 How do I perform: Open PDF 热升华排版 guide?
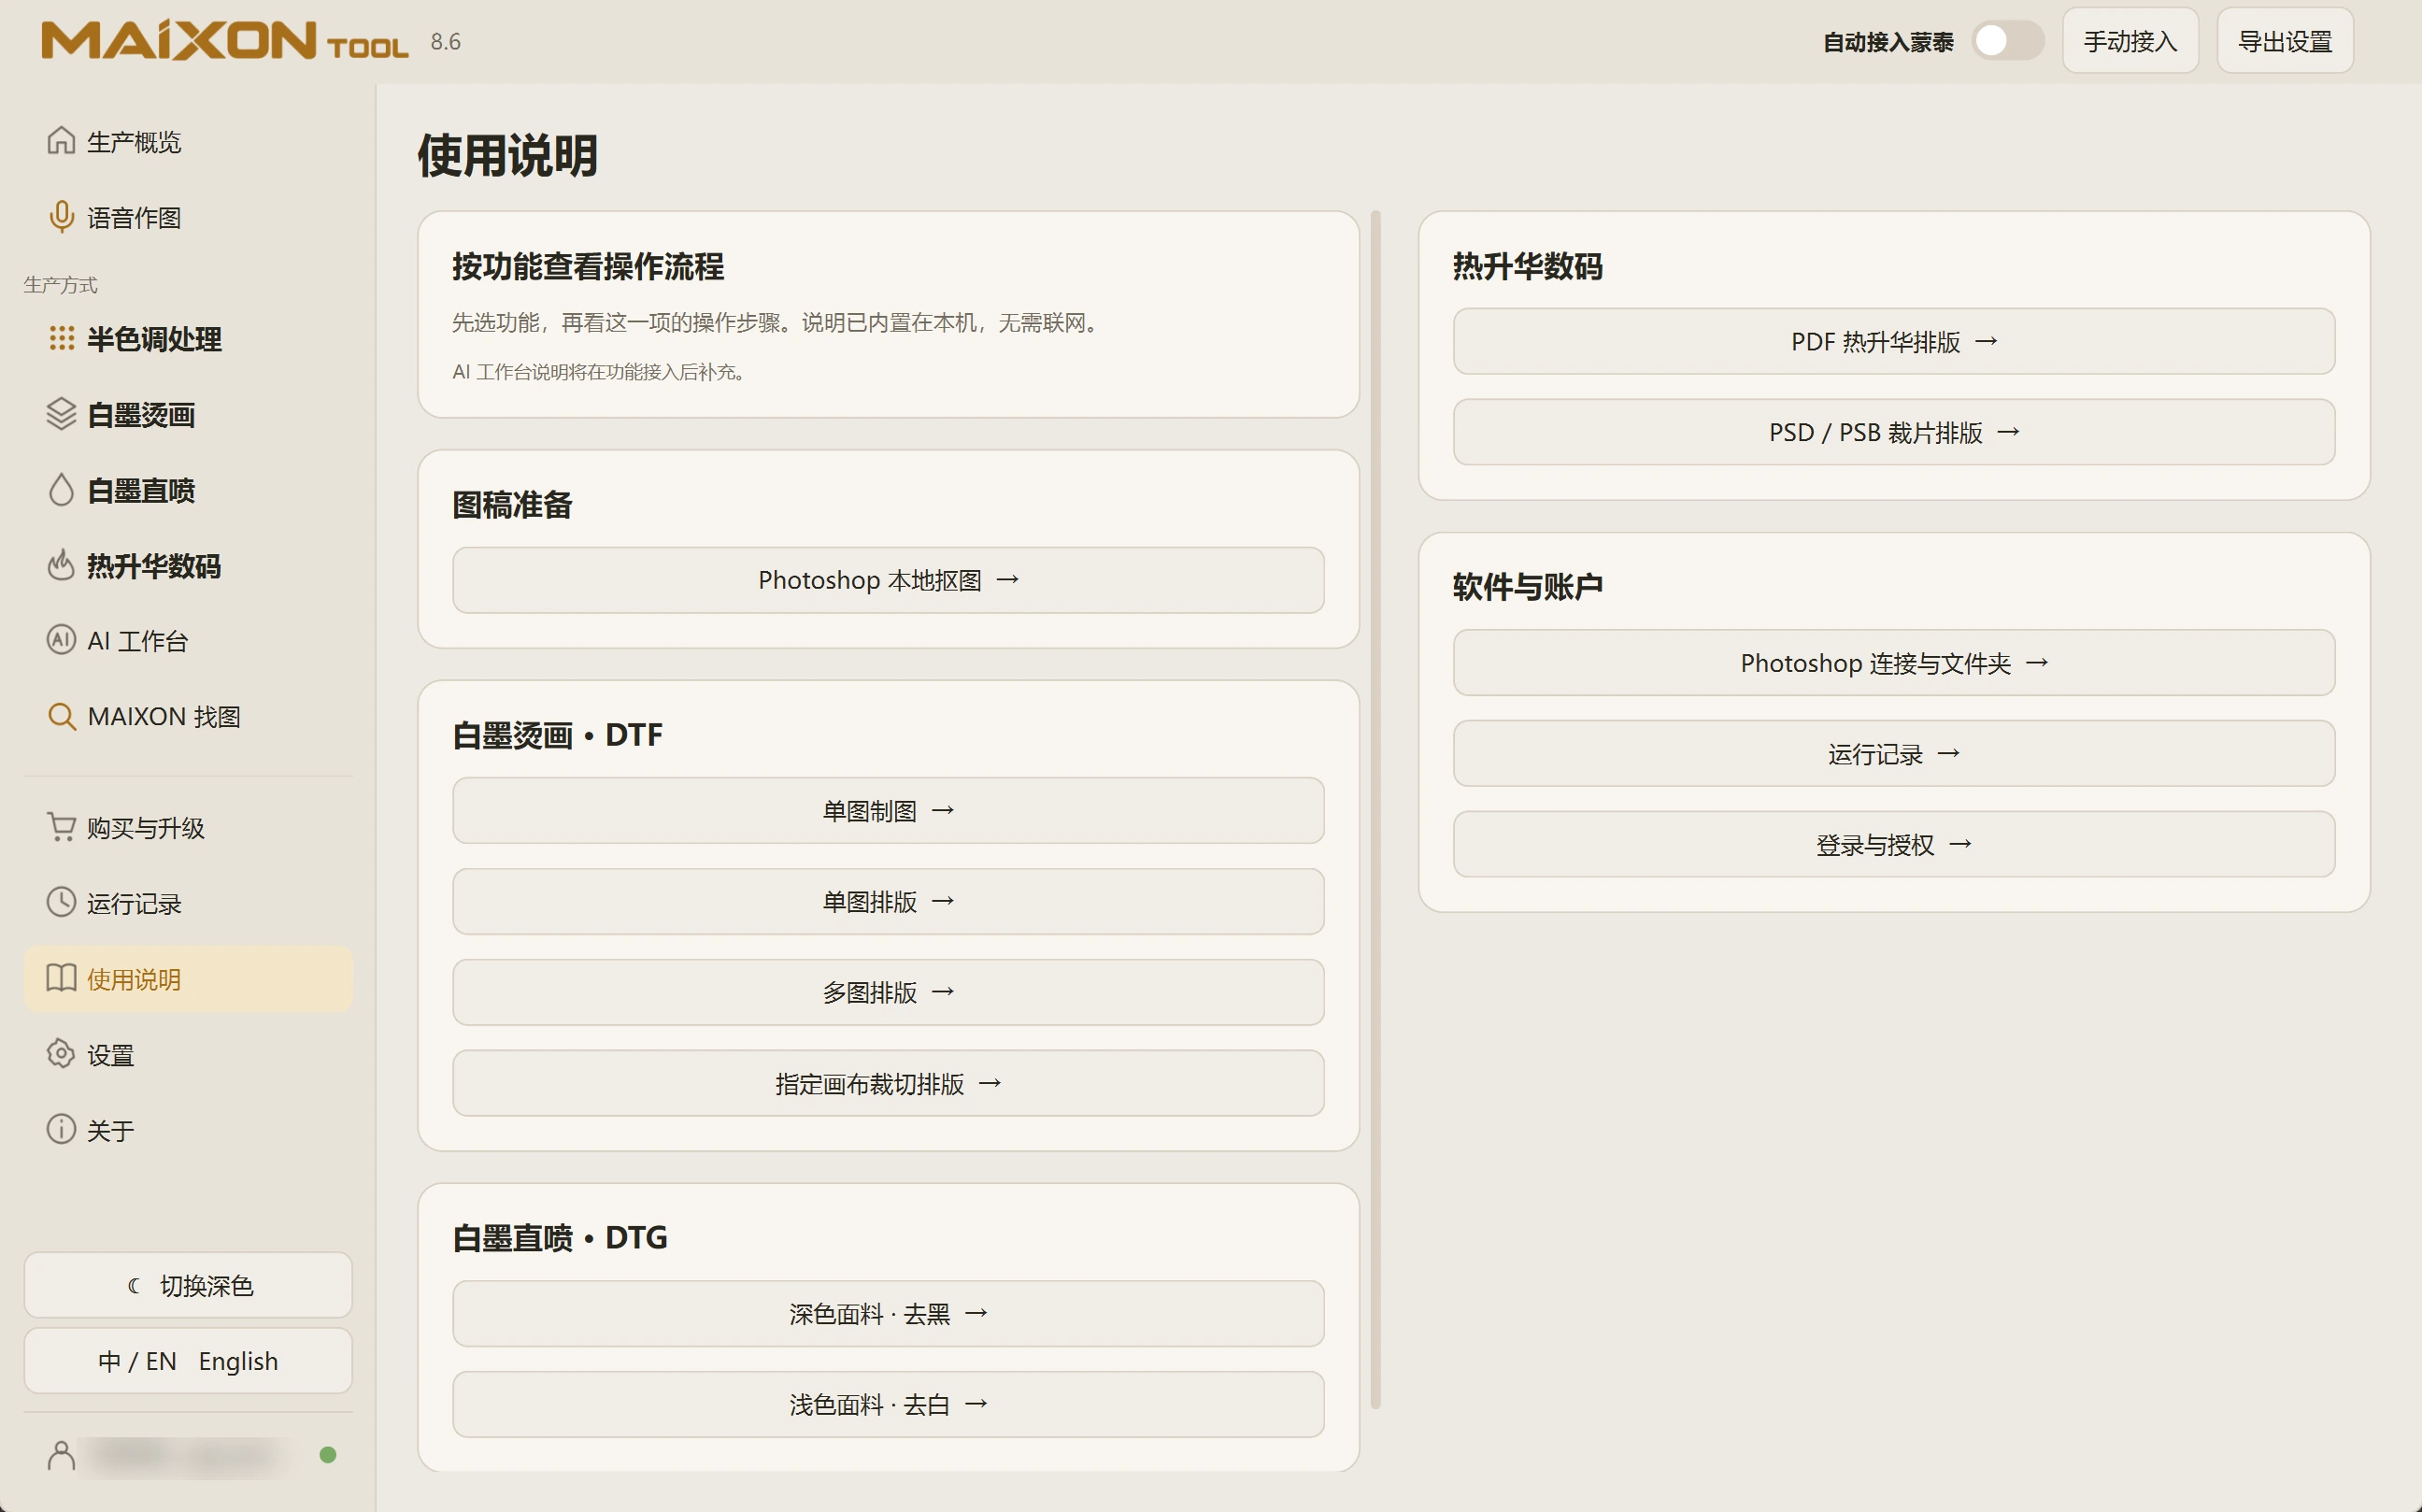[x=1894, y=341]
